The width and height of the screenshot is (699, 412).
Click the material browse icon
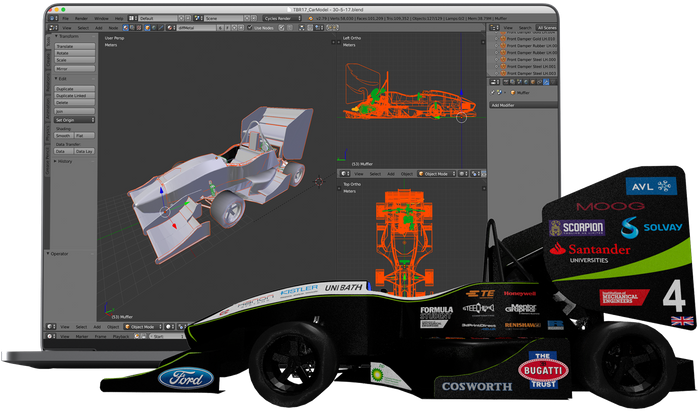[170, 28]
